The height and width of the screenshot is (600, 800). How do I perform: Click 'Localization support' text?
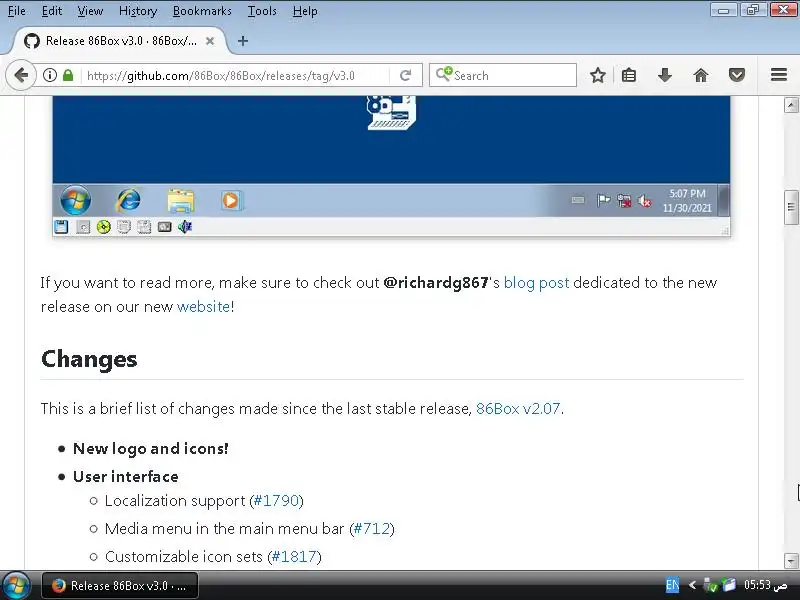pos(175,501)
